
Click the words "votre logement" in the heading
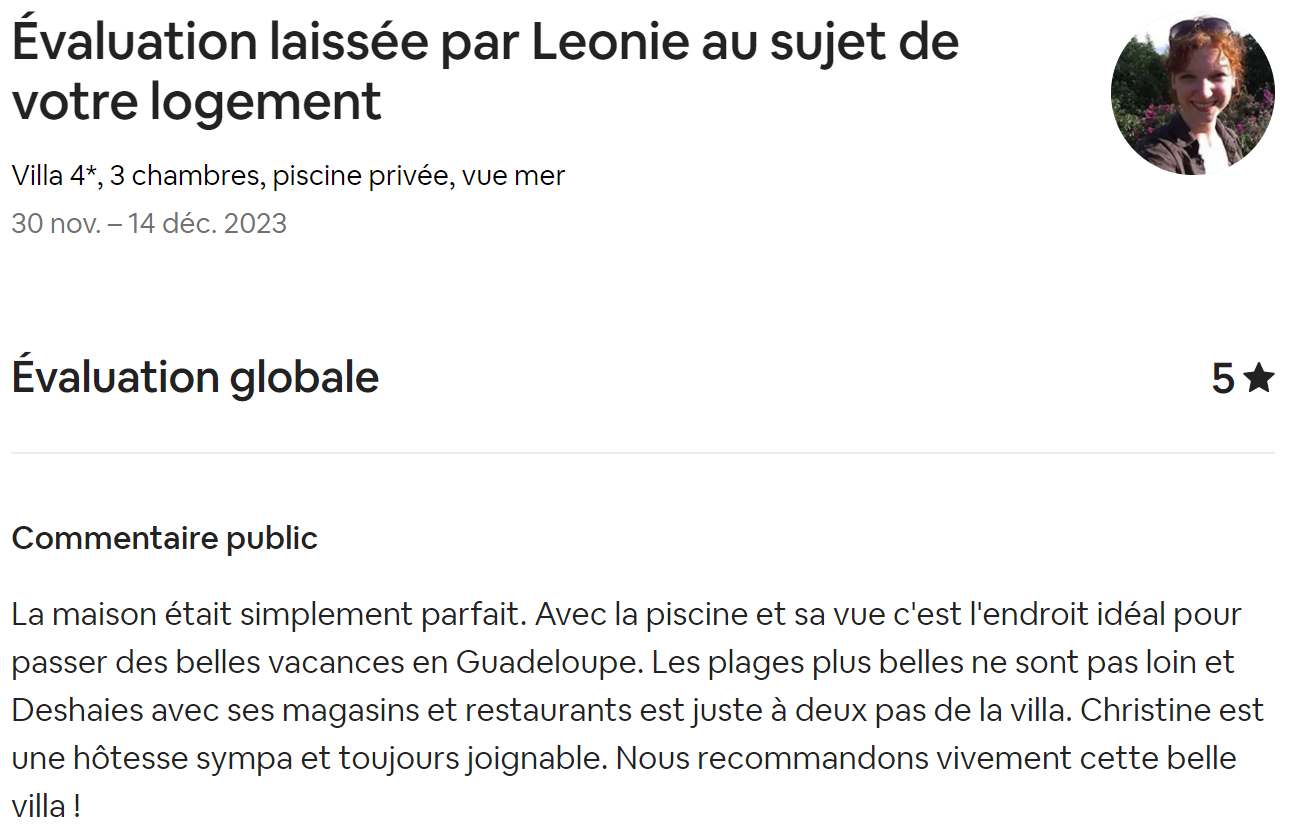coord(196,101)
